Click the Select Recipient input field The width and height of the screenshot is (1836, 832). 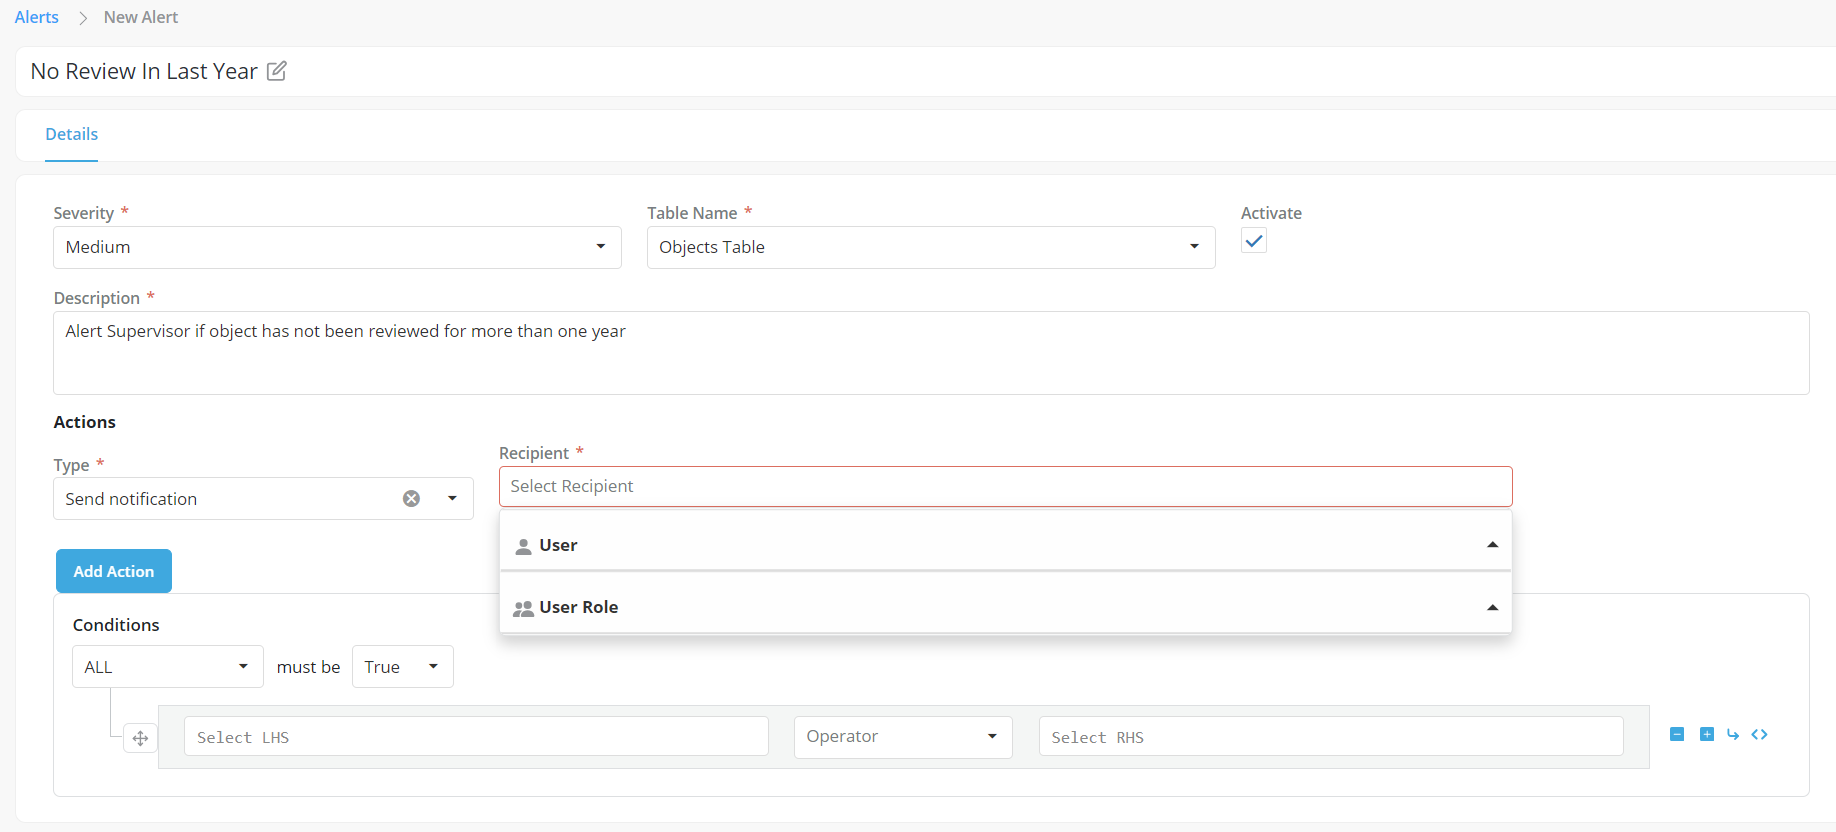tap(1004, 487)
